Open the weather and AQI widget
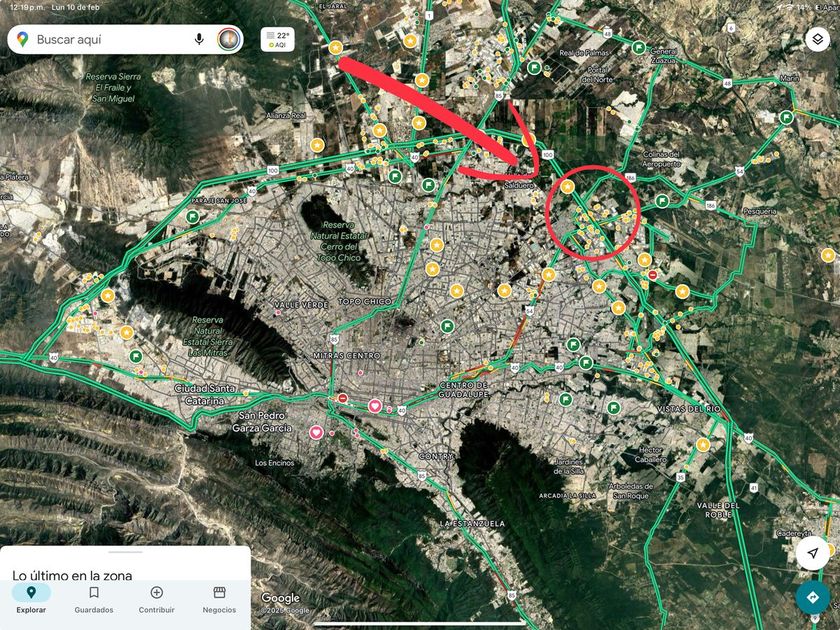The image size is (840, 630). click(278, 40)
